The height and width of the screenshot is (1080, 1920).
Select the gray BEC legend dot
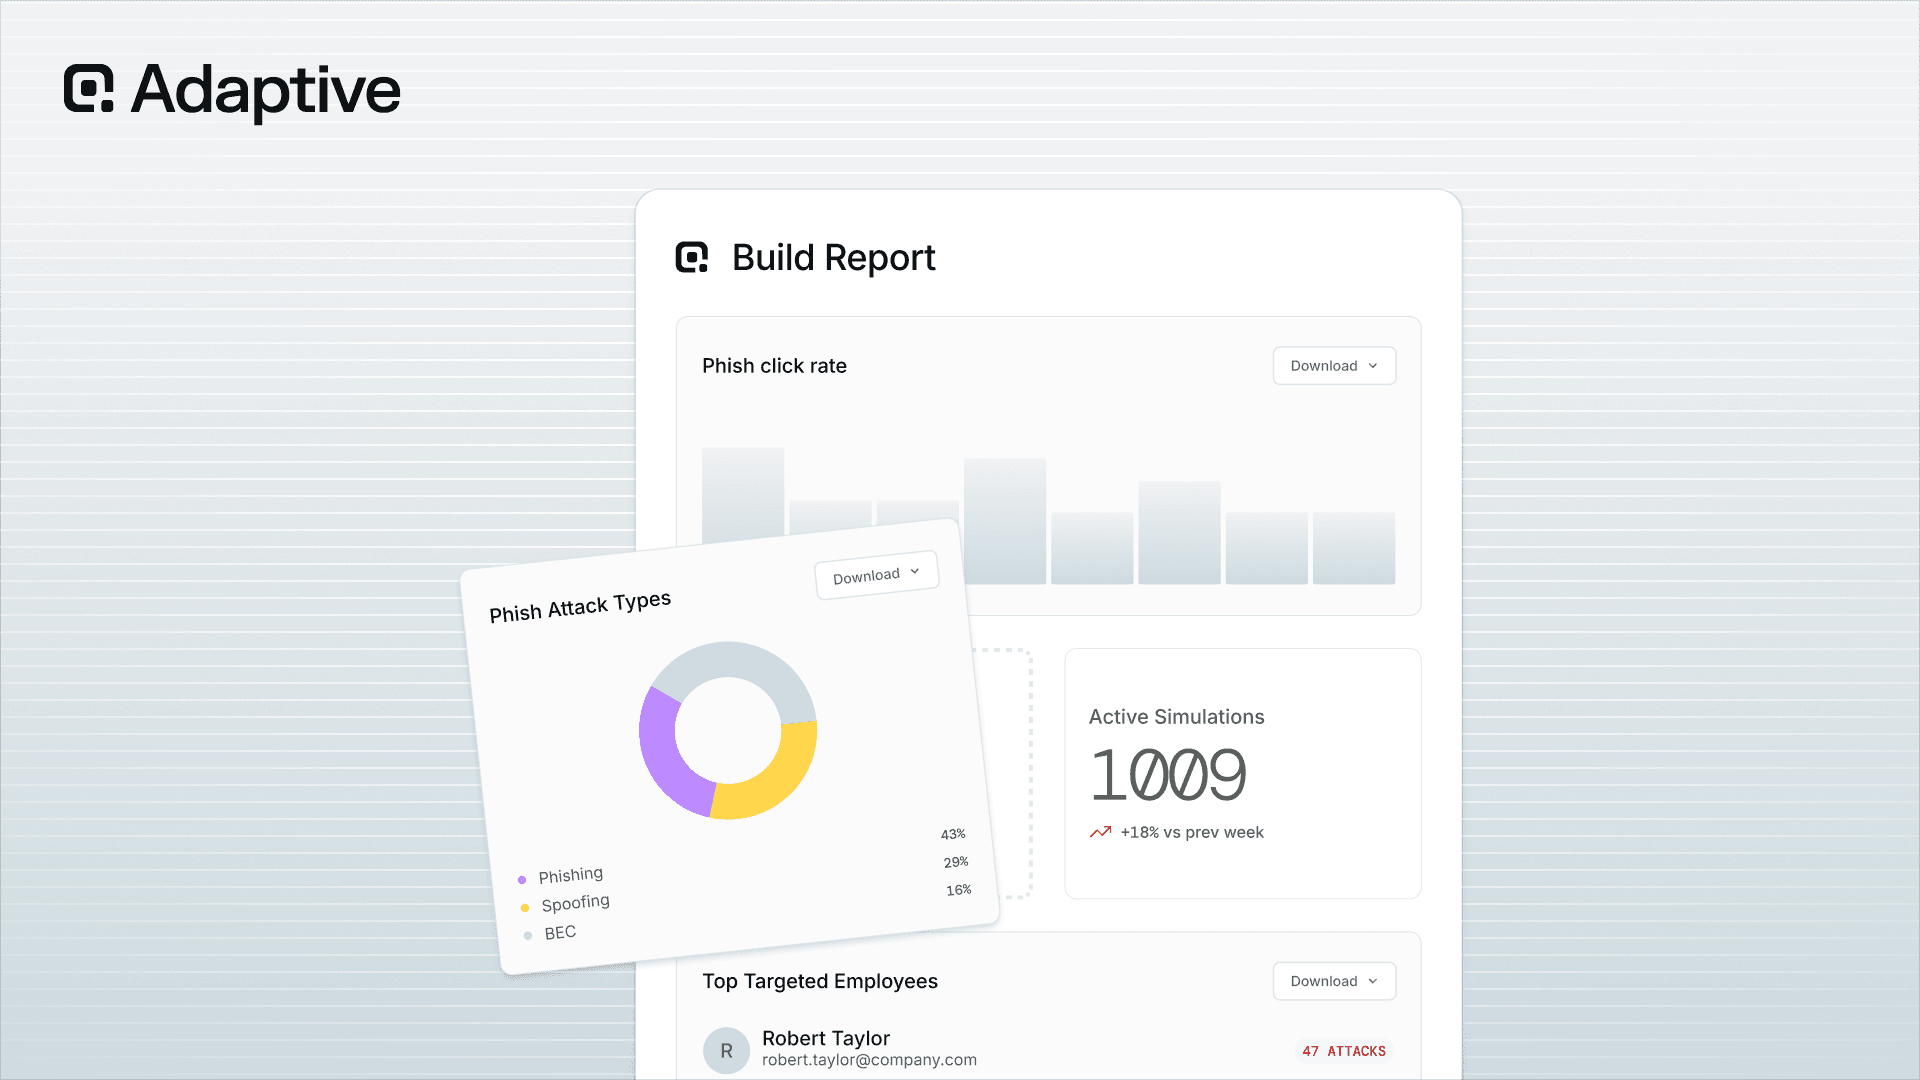click(528, 936)
